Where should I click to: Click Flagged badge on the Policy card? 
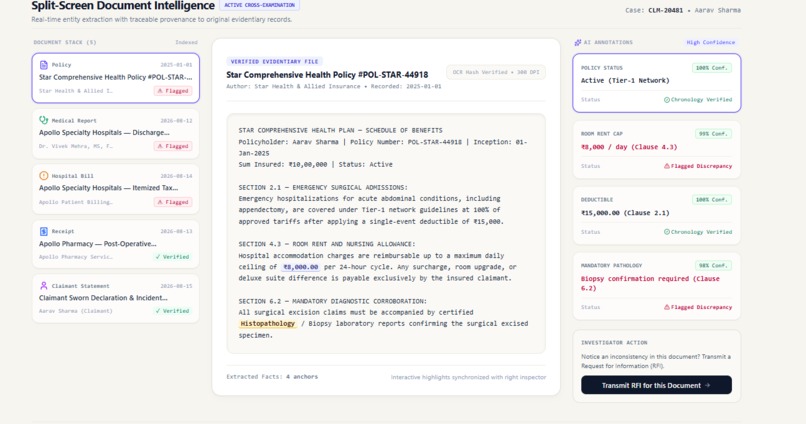pyautogui.click(x=173, y=91)
